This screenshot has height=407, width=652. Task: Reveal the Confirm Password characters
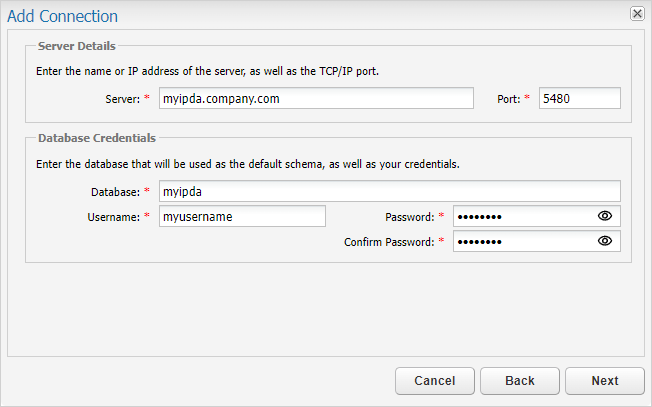point(604,241)
